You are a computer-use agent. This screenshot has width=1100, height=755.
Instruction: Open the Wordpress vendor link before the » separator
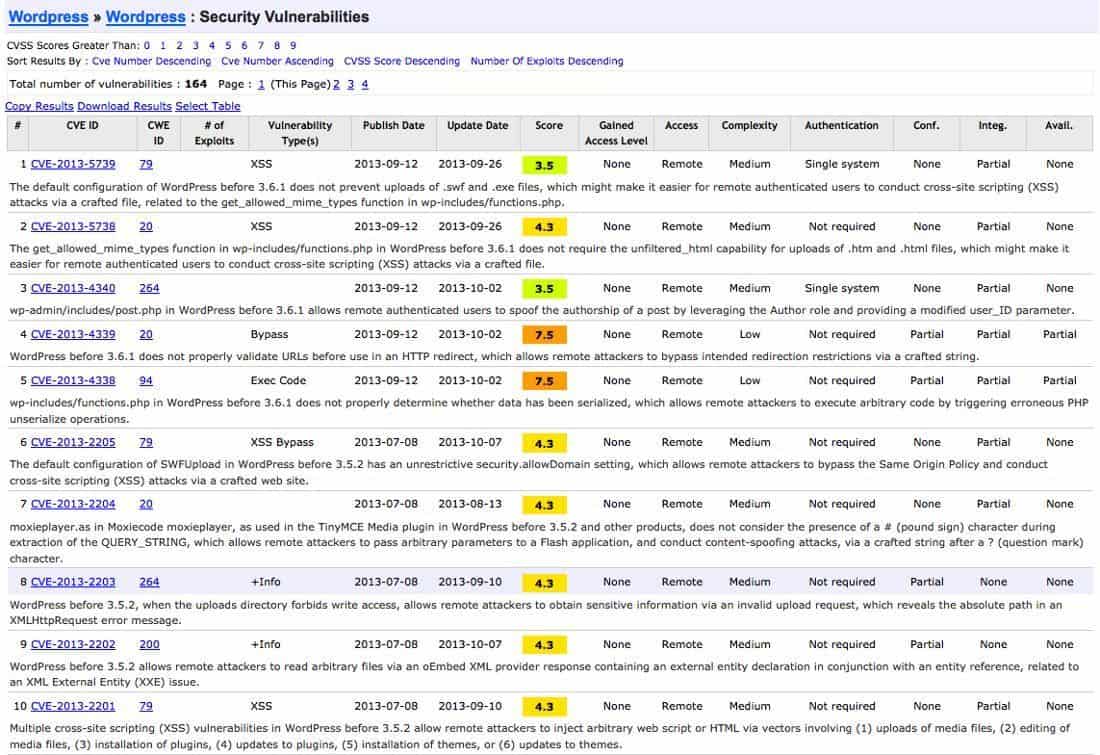[48, 17]
